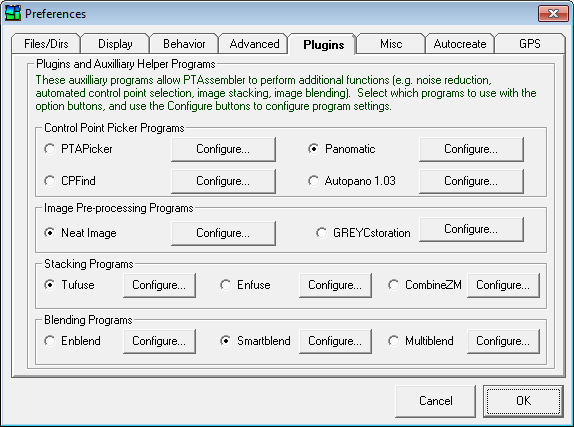Switch to the Files/Dirs tab
The height and width of the screenshot is (427, 574).
point(46,44)
